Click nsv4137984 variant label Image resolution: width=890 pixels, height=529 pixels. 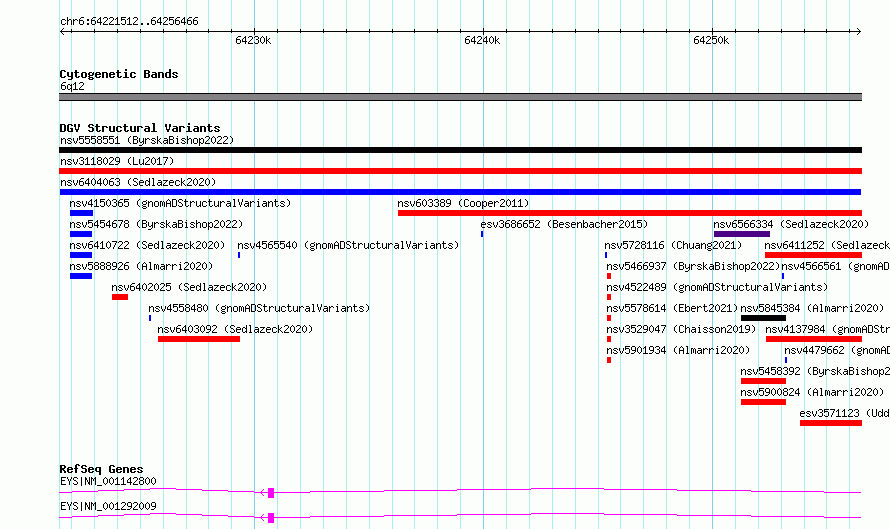pyautogui.click(x=828, y=329)
